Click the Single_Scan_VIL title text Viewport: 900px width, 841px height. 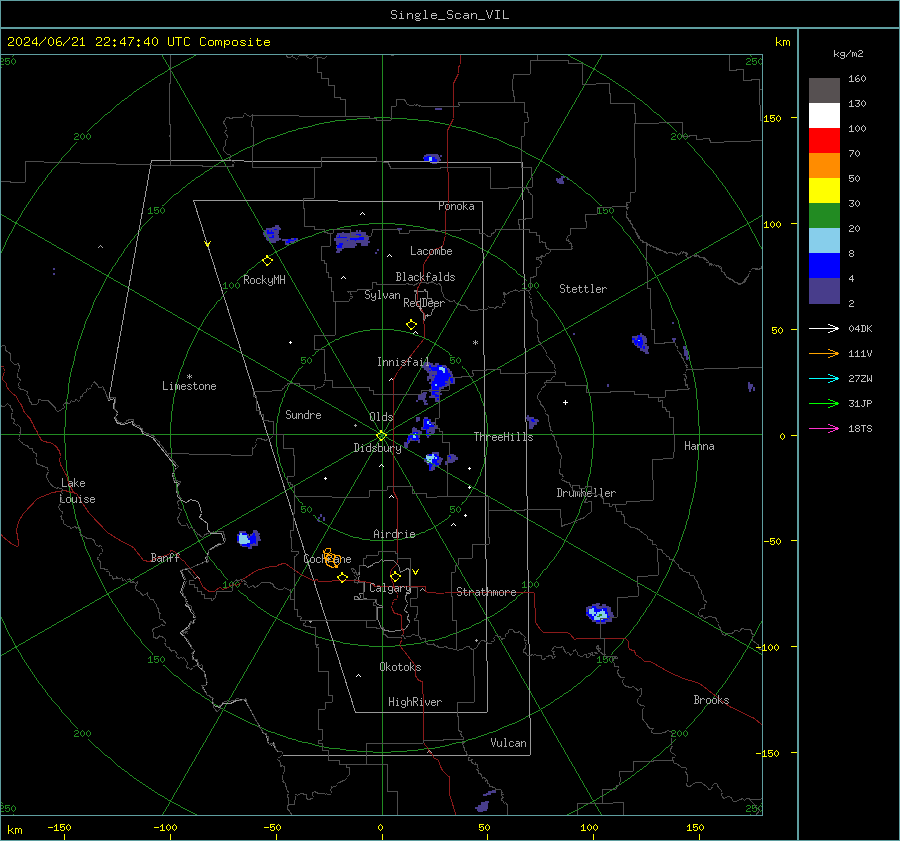point(449,15)
